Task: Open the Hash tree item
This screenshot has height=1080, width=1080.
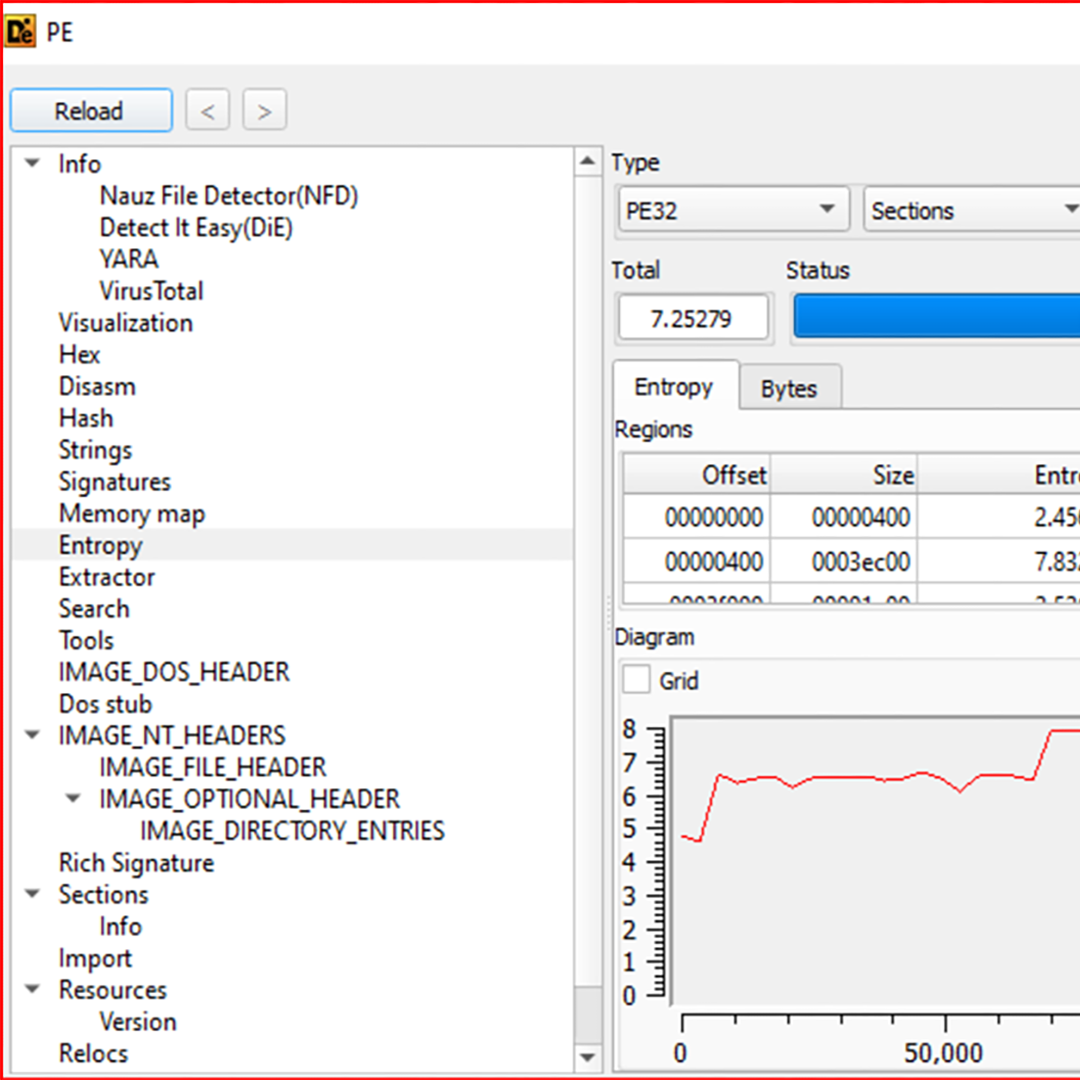Action: pos(86,418)
